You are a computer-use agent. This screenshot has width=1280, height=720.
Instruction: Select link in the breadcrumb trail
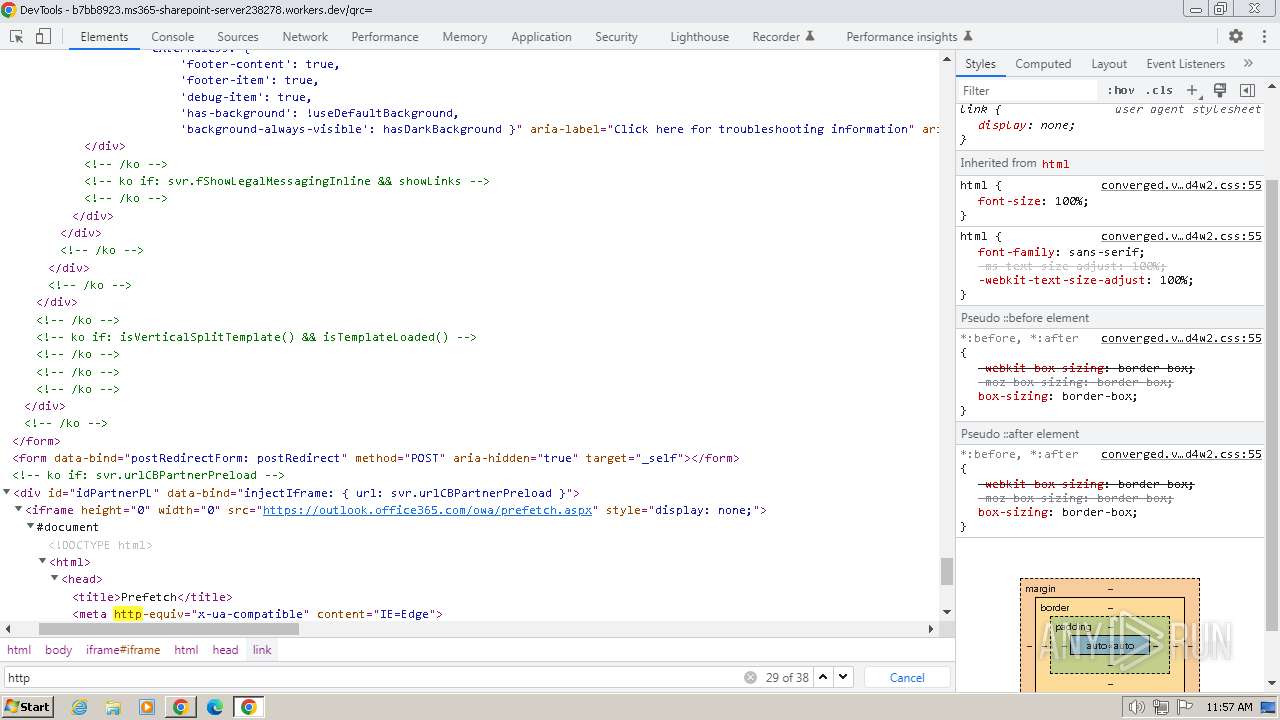pyautogui.click(x=262, y=650)
